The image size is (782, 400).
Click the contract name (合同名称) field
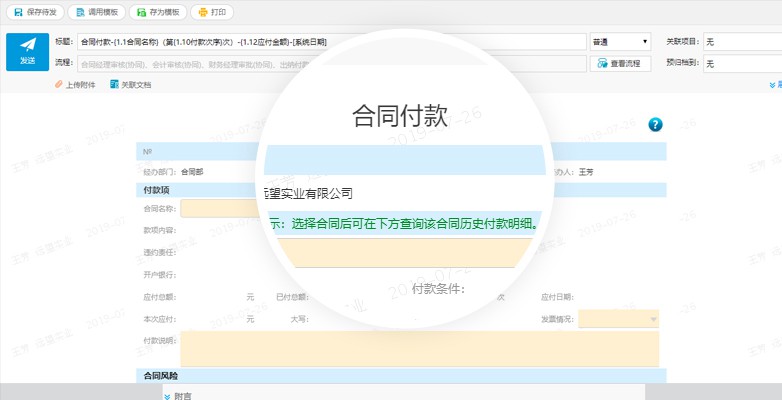220,208
